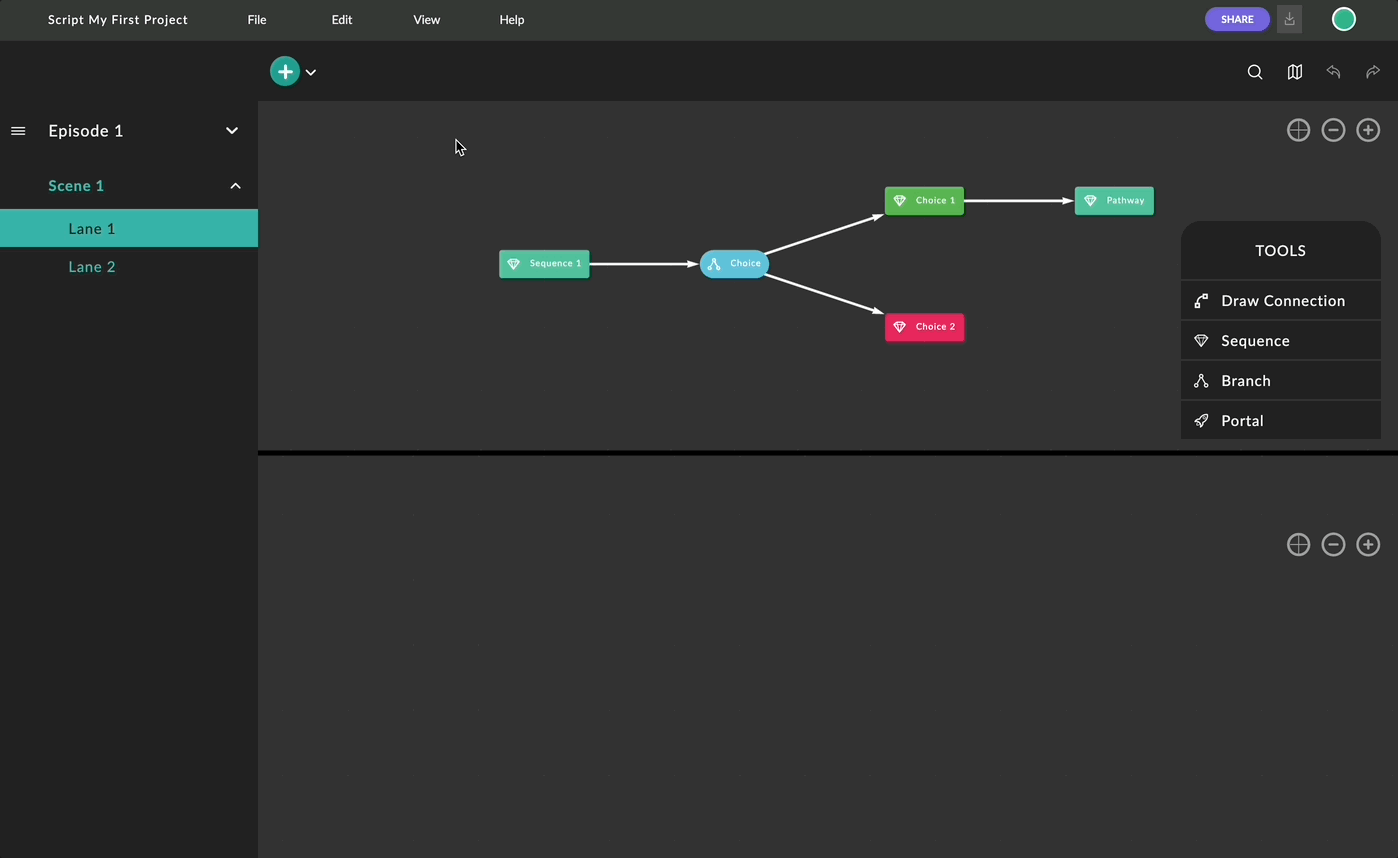Screen dimensions: 1398x858
Task: Select the Branch tool
Action: coord(1281,381)
